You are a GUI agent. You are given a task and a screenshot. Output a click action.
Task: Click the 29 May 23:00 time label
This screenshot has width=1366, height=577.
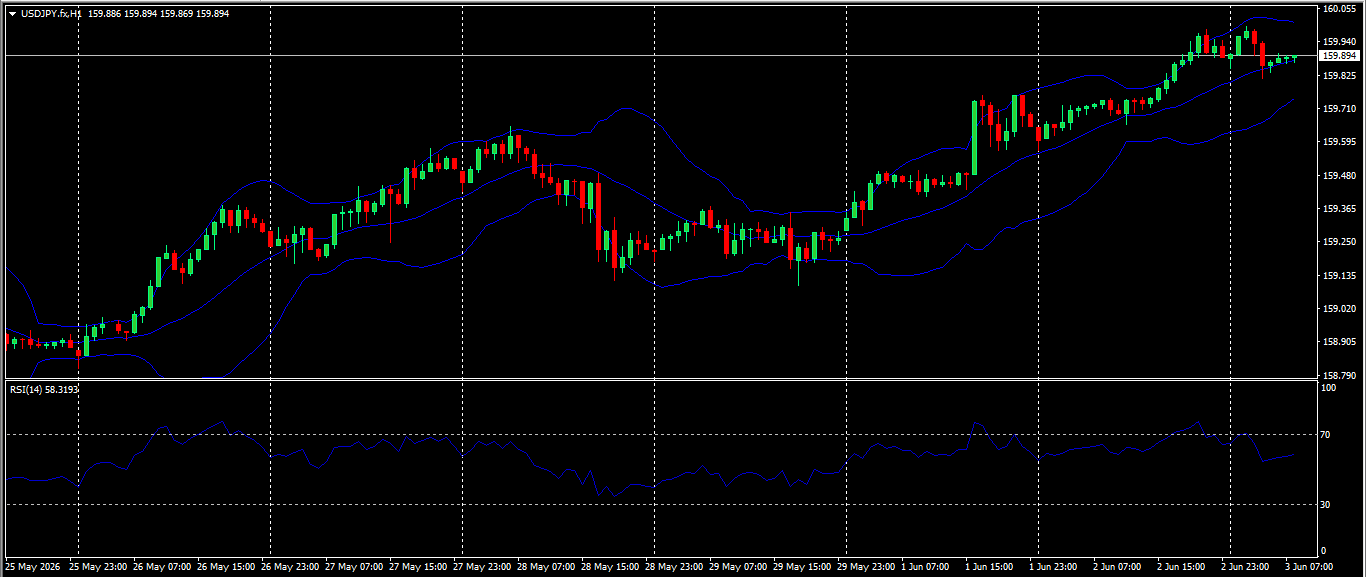click(x=866, y=566)
